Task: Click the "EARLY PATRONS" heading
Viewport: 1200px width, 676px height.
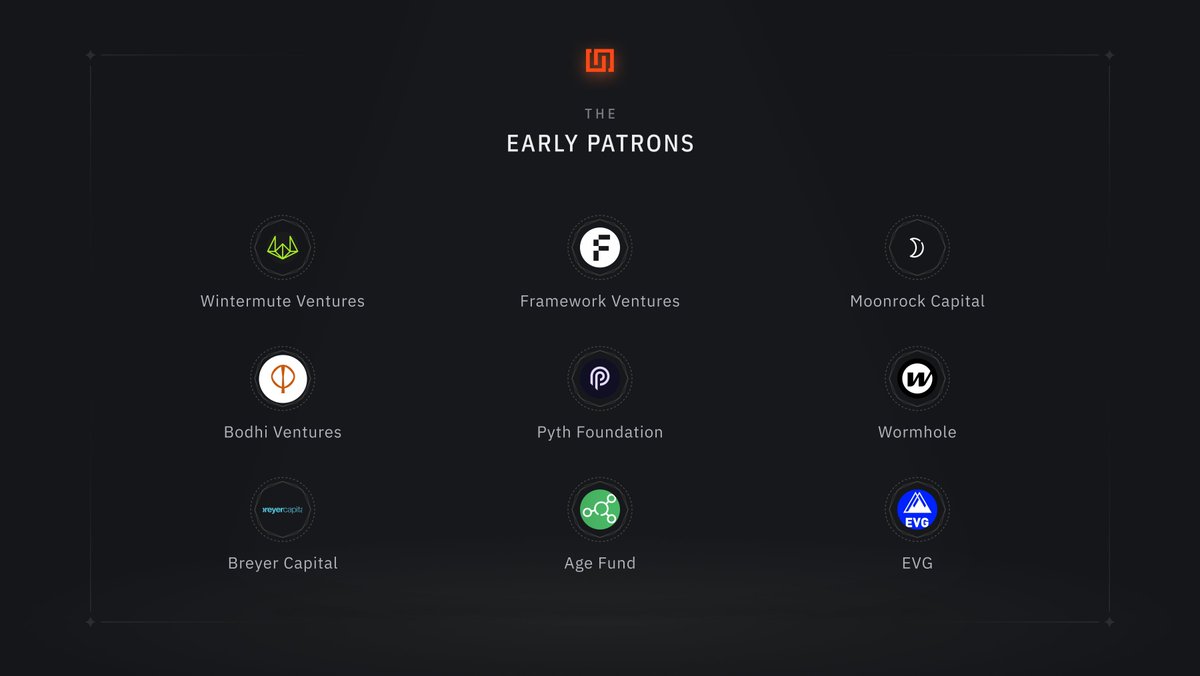Action: tap(600, 144)
